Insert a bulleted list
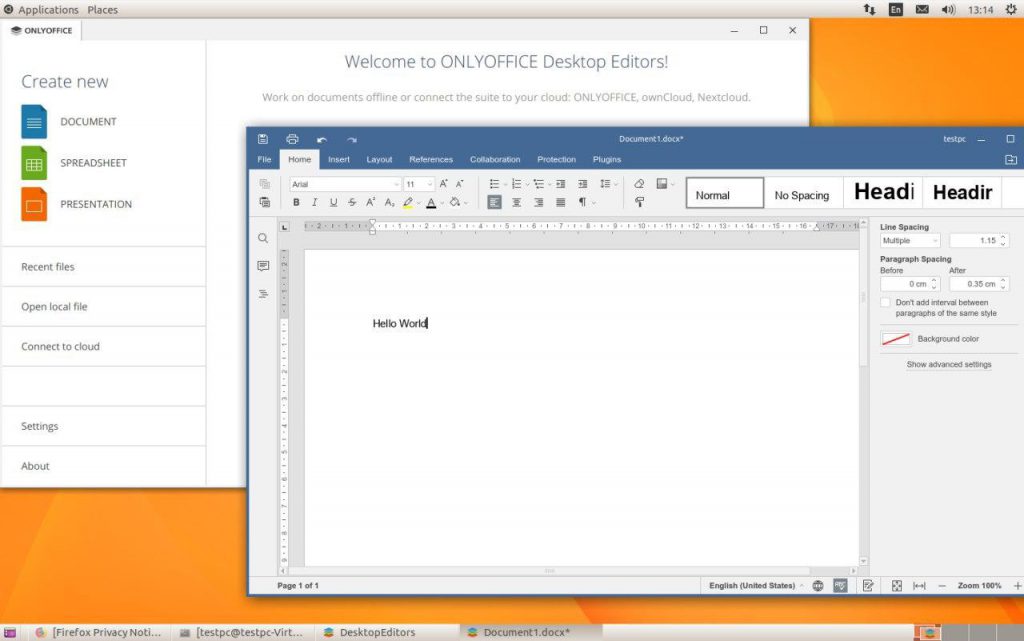The width and height of the screenshot is (1024, 641). point(494,184)
